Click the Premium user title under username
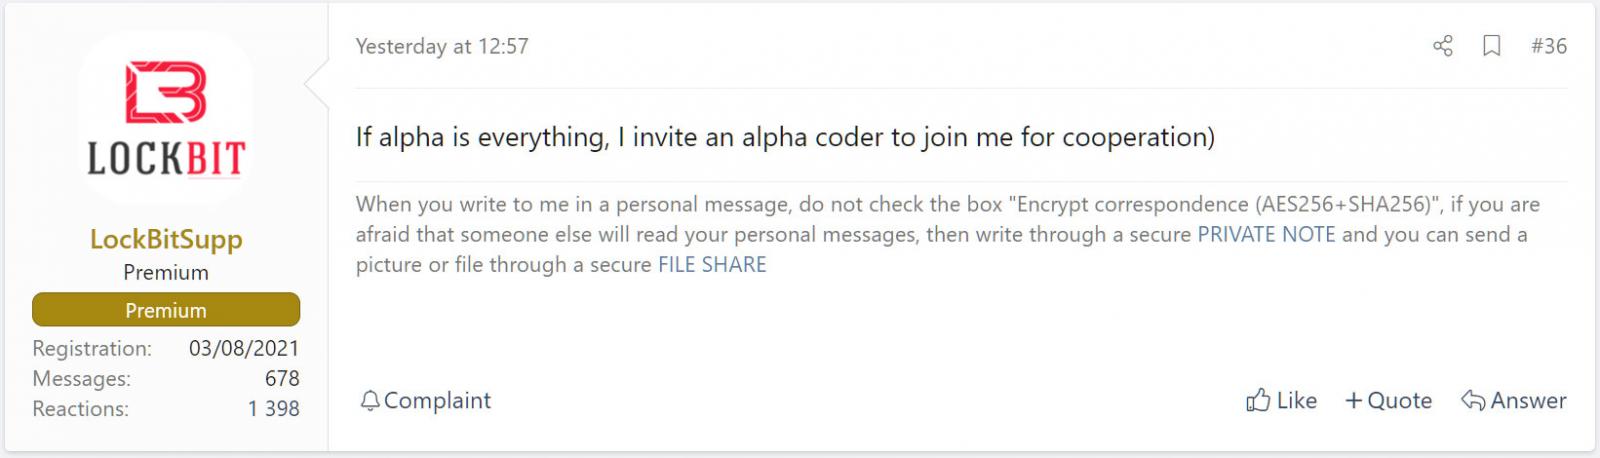1600x458 pixels. 166,273
